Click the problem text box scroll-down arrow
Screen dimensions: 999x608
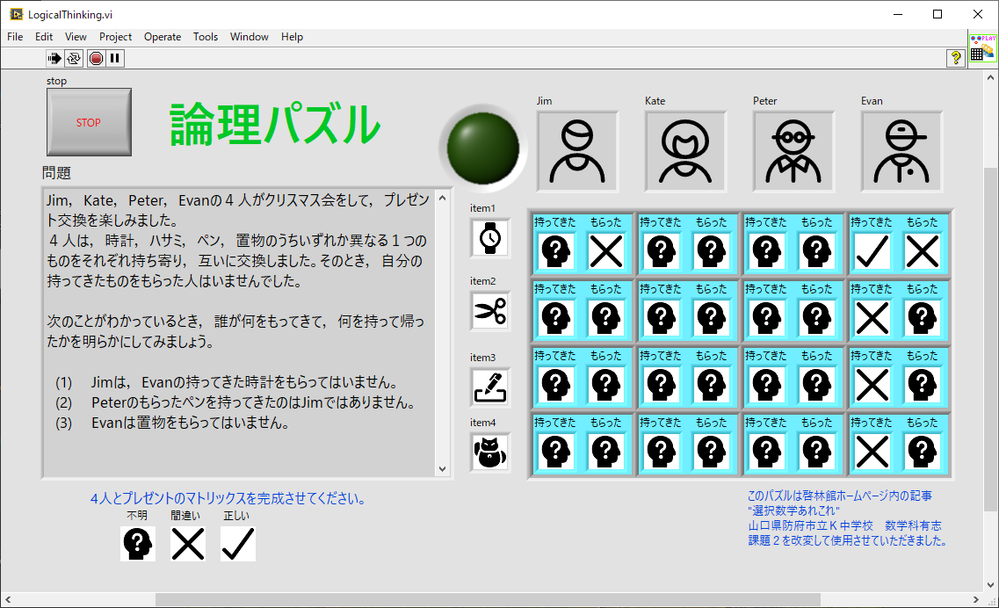(442, 468)
